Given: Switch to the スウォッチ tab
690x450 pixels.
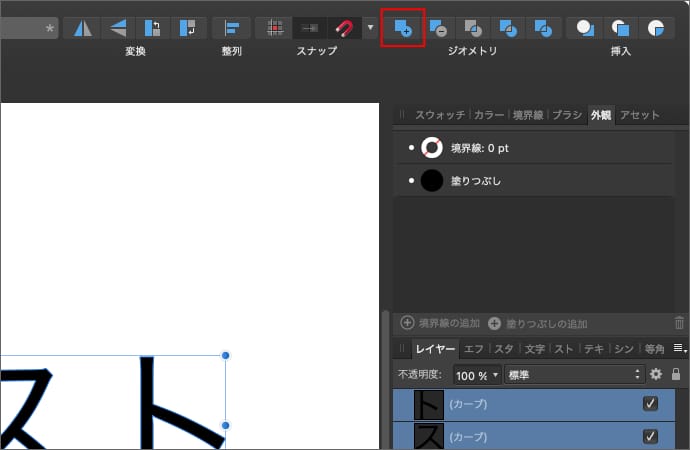Looking at the screenshot, I should click(x=441, y=115).
